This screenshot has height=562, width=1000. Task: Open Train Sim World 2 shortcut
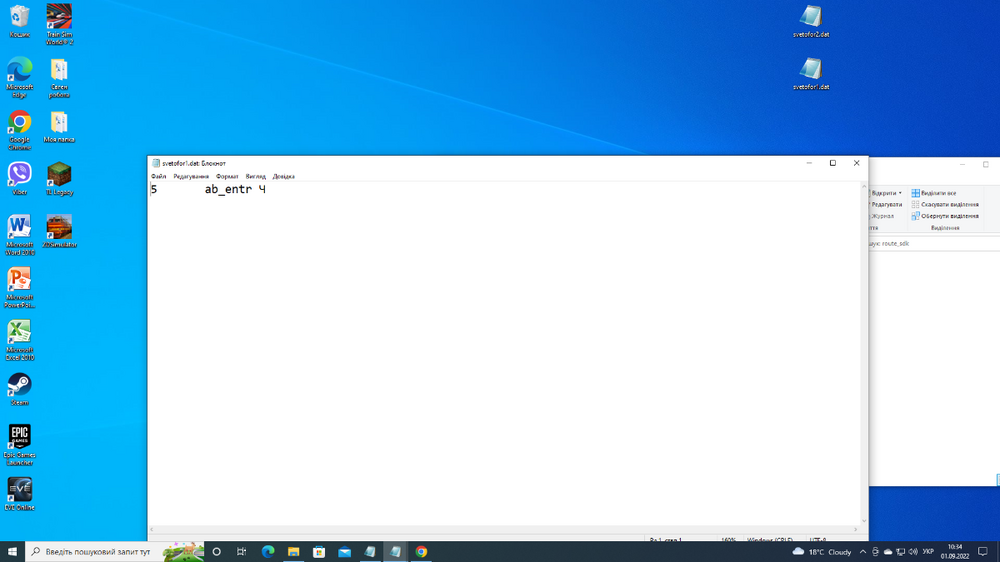coord(59,18)
